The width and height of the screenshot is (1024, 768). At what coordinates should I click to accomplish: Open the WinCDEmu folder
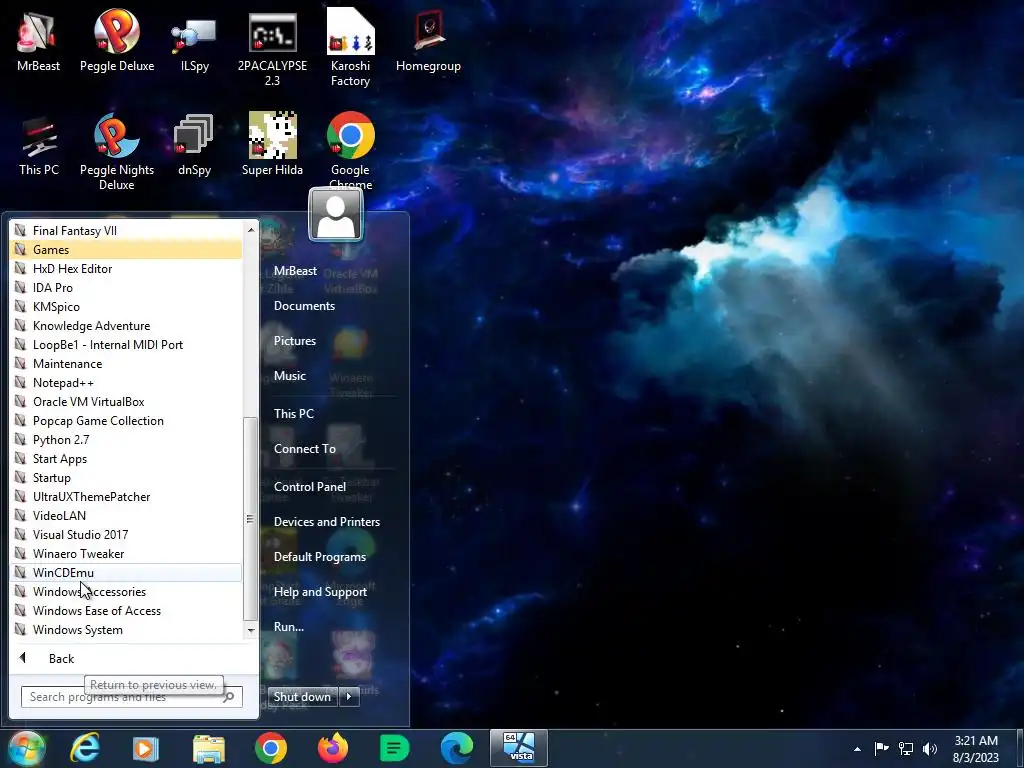(x=127, y=573)
